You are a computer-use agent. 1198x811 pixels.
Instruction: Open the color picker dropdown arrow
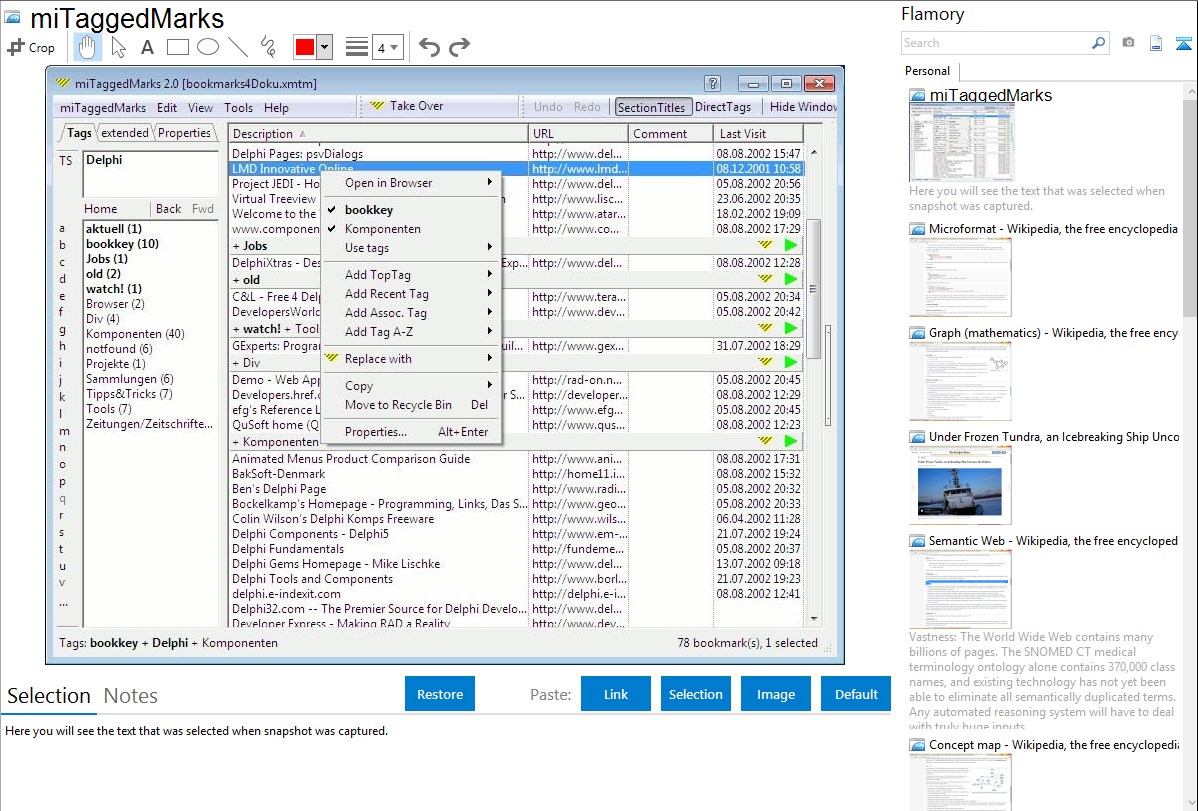325,47
